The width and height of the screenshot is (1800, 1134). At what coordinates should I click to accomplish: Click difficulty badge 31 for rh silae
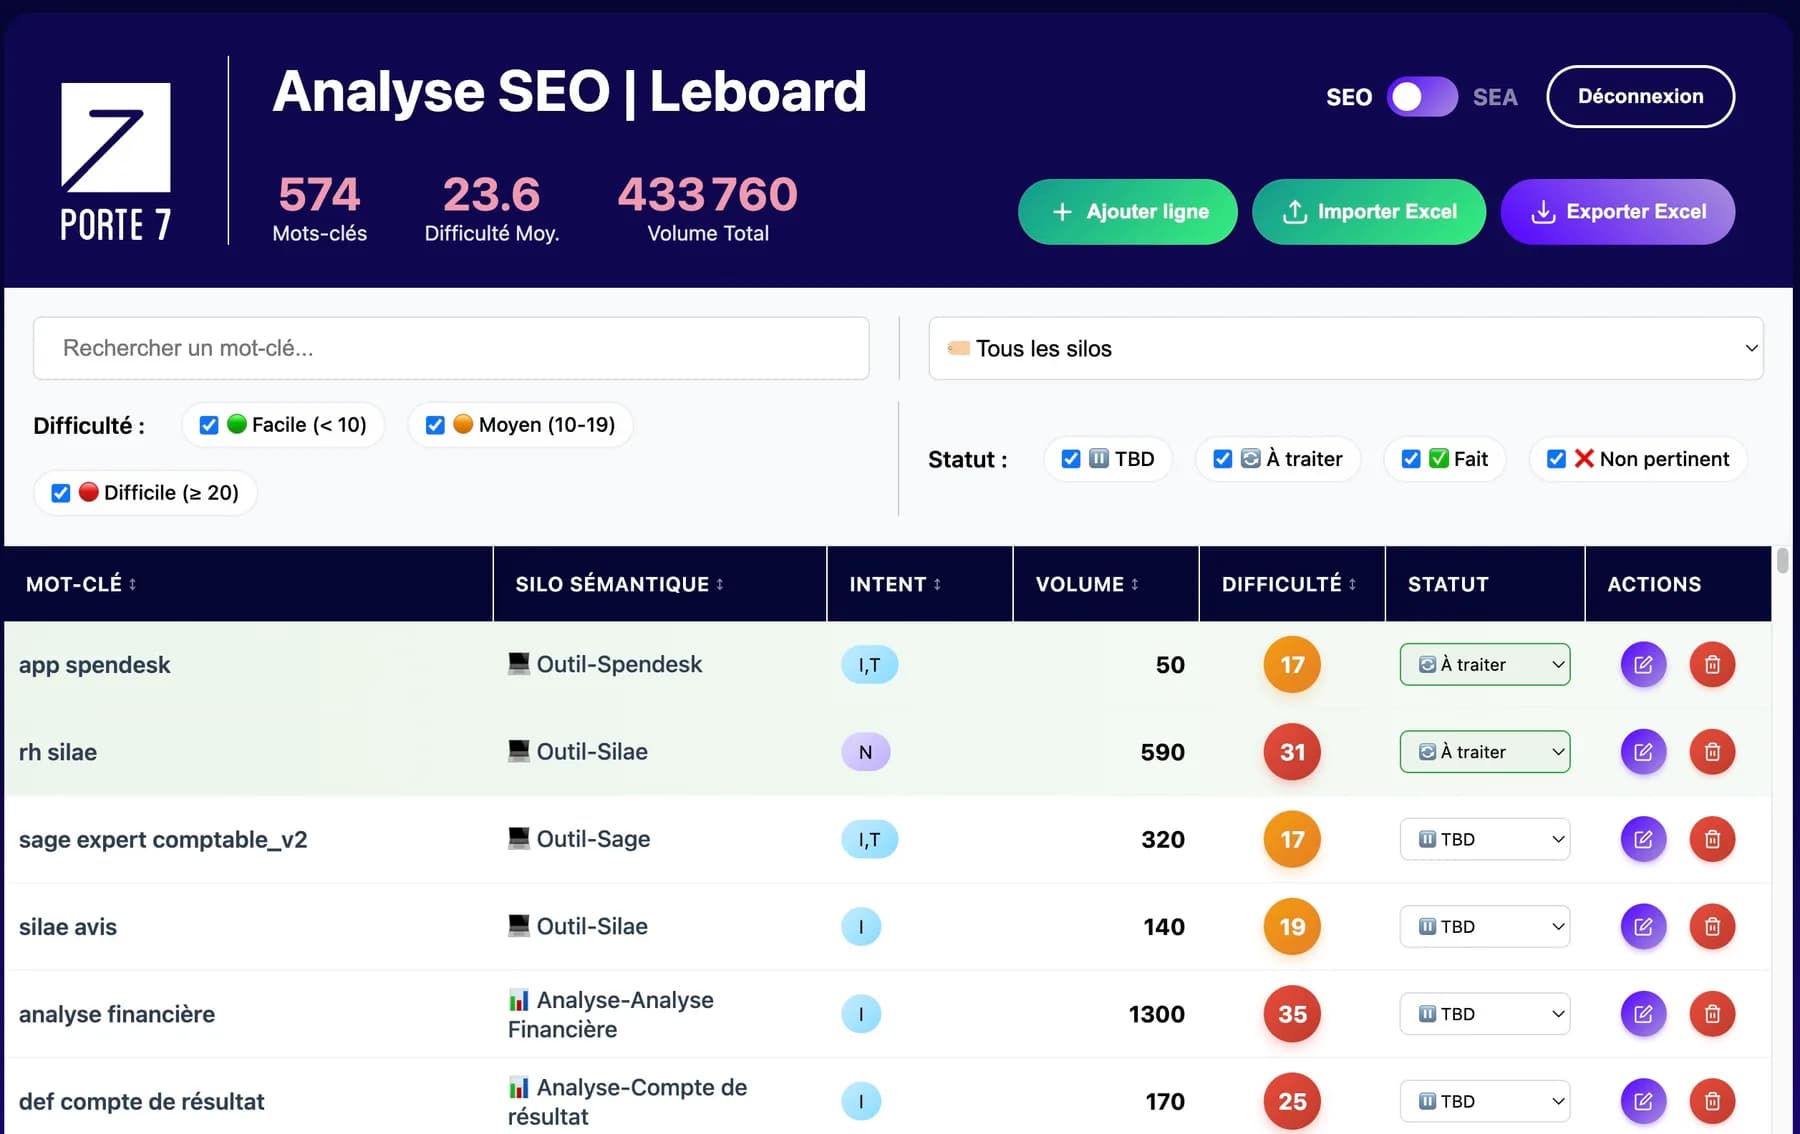(1292, 752)
